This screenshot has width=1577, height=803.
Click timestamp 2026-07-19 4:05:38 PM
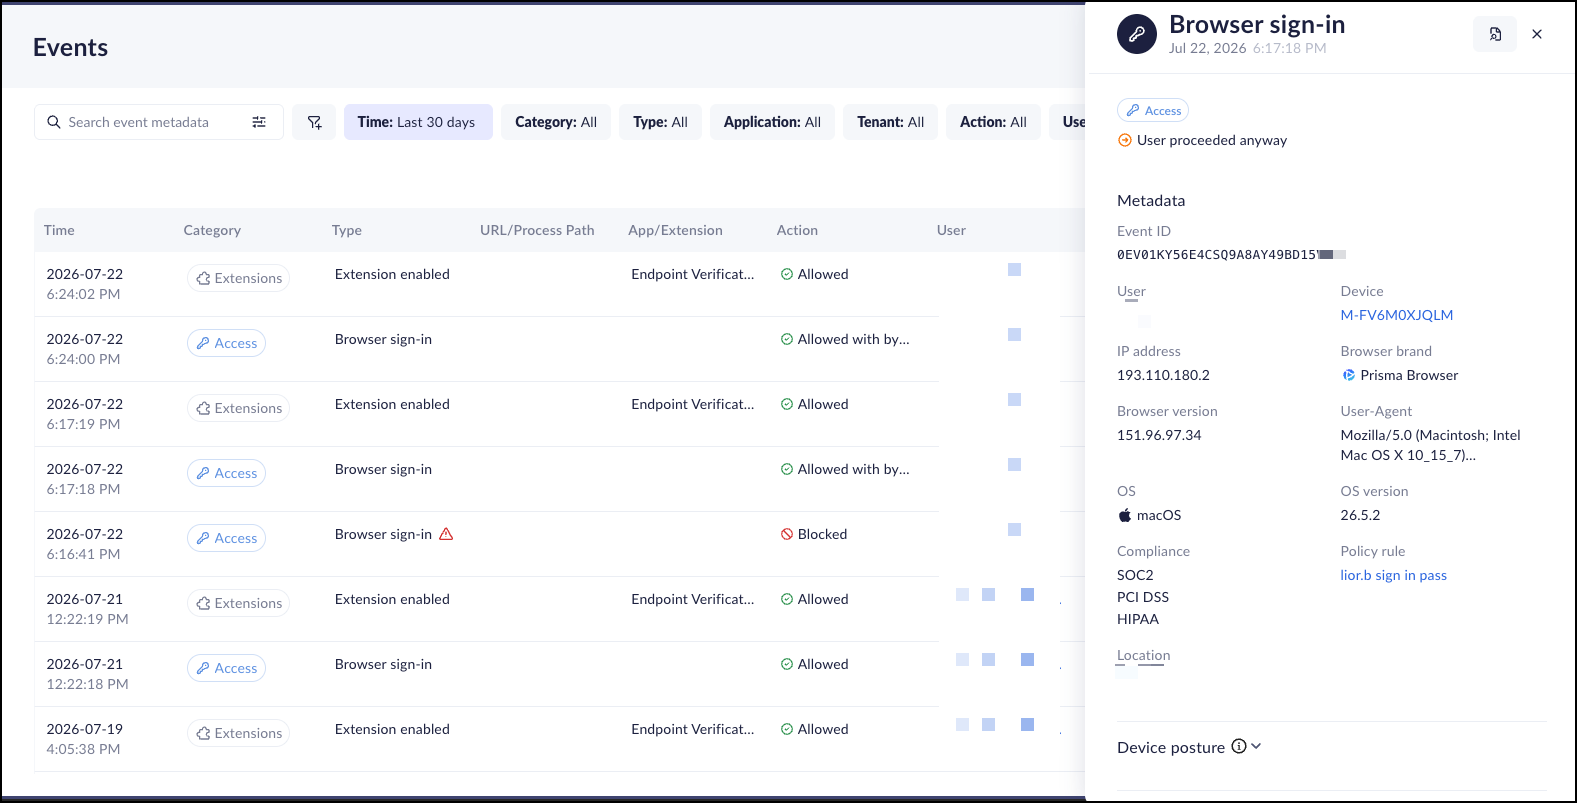(84, 739)
